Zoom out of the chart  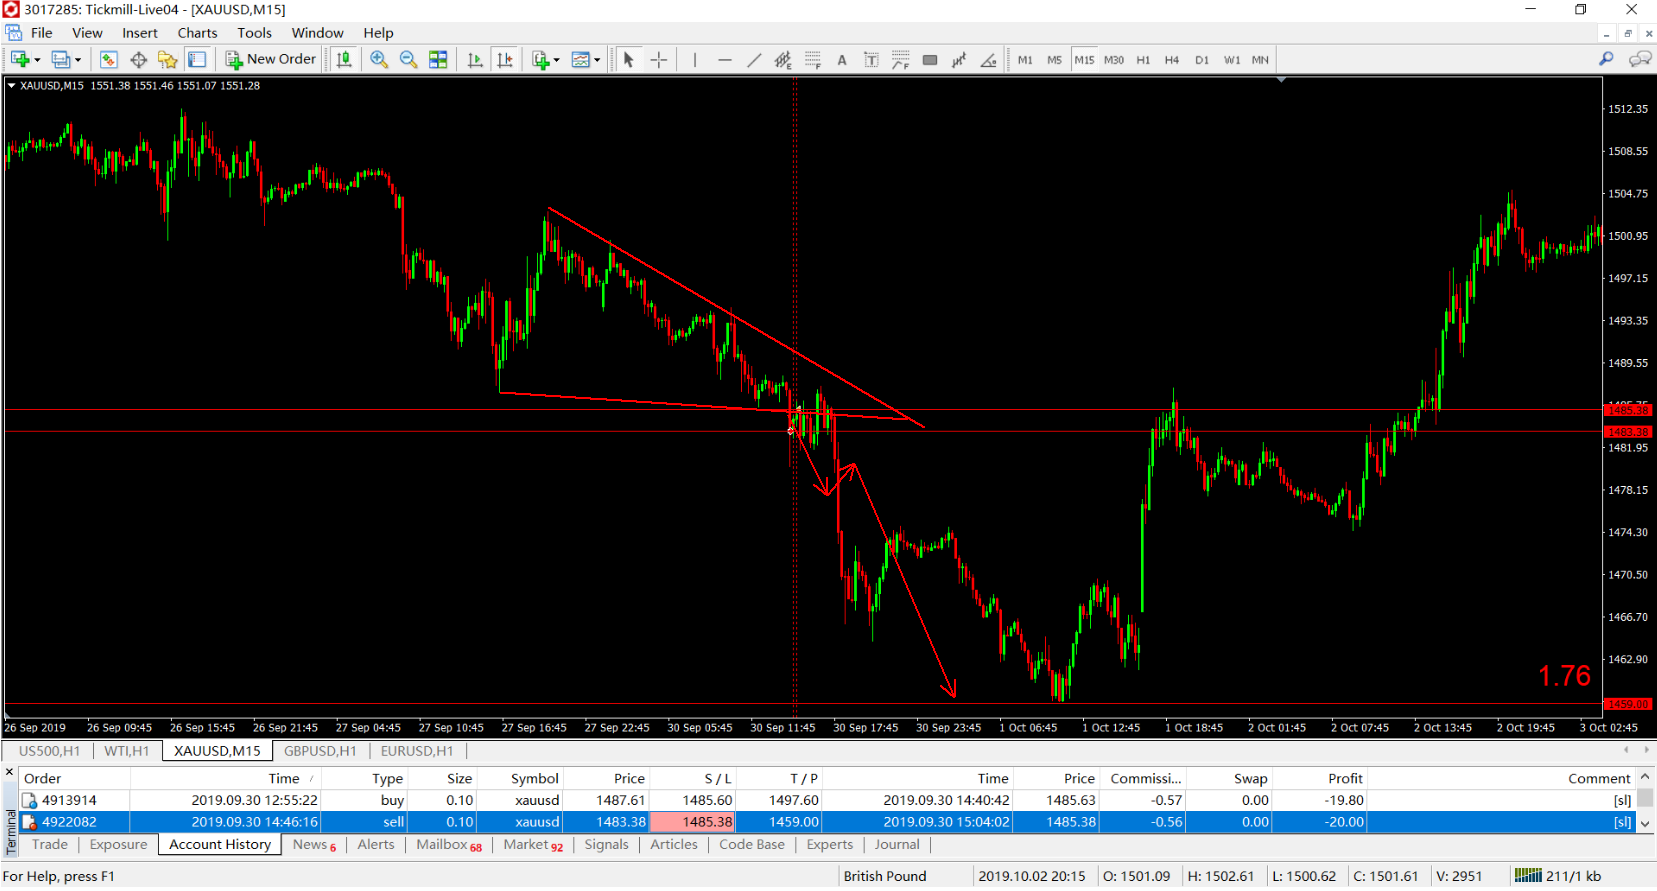click(408, 60)
